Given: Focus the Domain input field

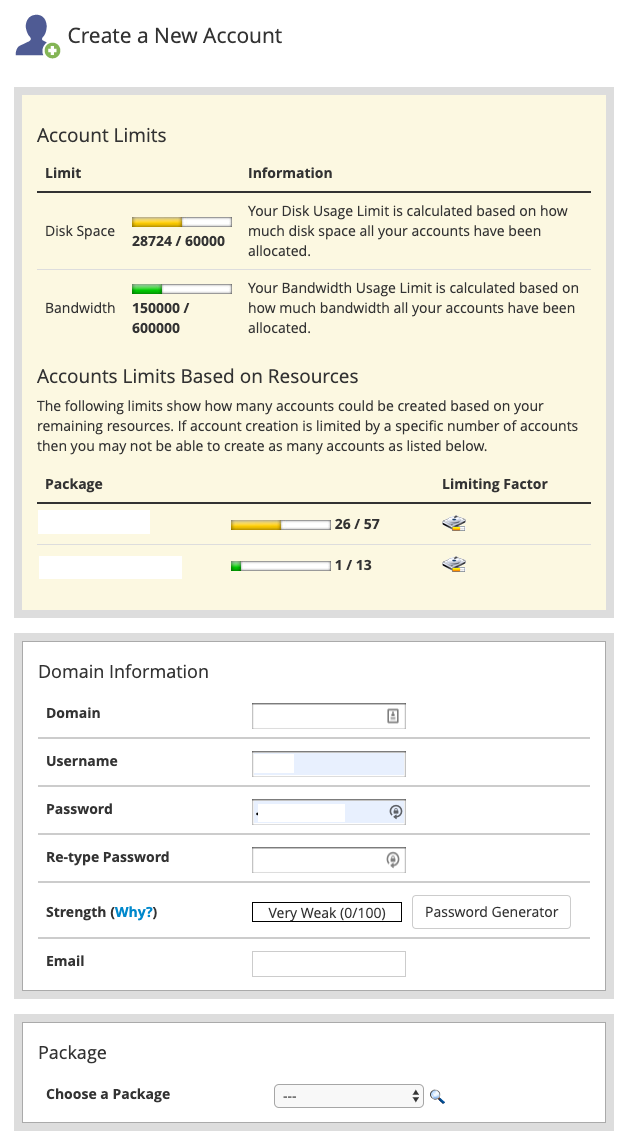Looking at the screenshot, I should 329,716.
